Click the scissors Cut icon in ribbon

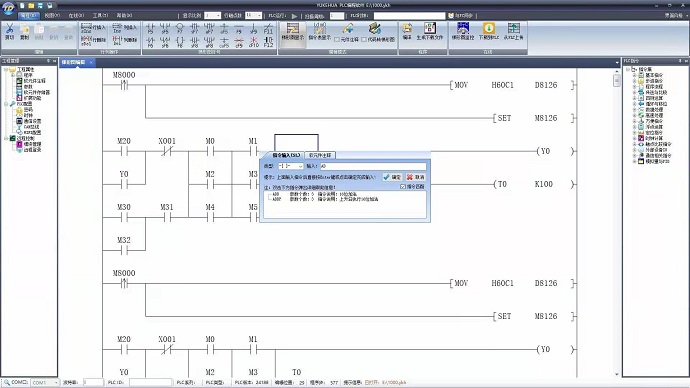(9, 32)
